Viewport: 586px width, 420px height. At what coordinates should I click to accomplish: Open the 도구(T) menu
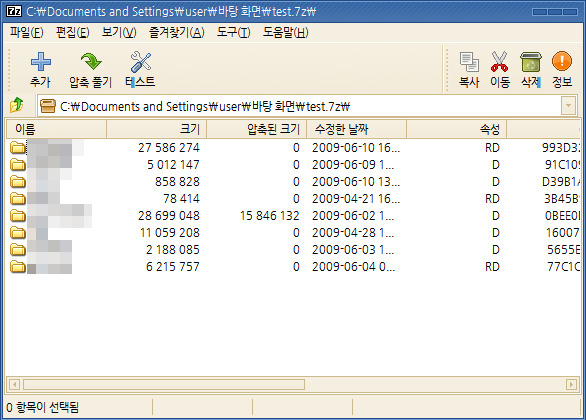pyautogui.click(x=234, y=33)
